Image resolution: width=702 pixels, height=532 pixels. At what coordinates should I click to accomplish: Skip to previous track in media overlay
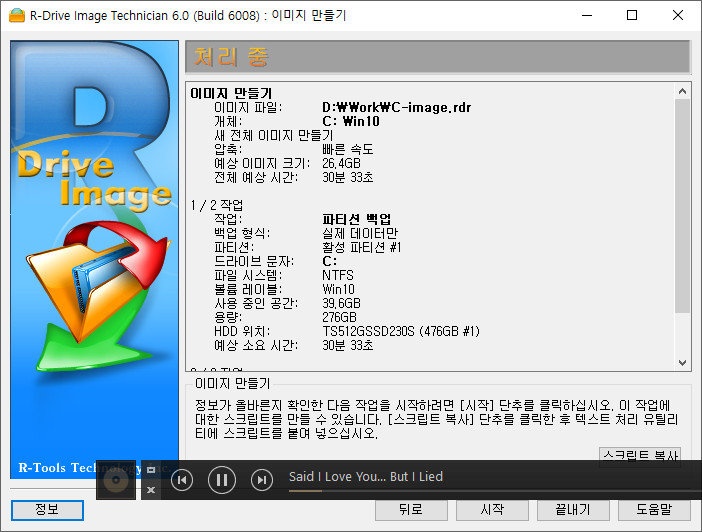(x=182, y=480)
